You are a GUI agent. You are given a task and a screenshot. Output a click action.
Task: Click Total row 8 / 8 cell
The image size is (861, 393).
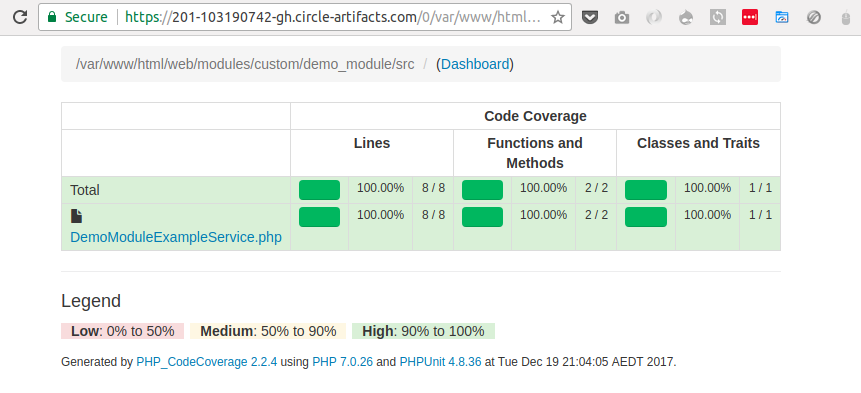click(433, 190)
